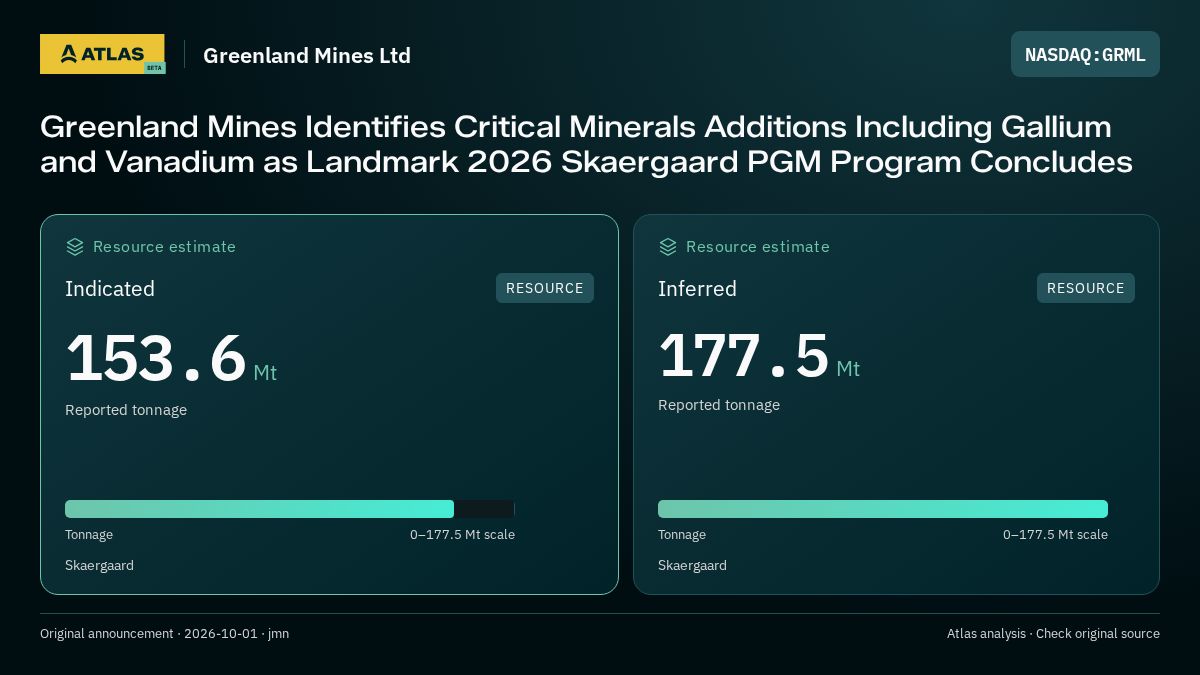The height and width of the screenshot is (675, 1200).
Task: Click the layers icon in Indicated card
Action: 75,247
